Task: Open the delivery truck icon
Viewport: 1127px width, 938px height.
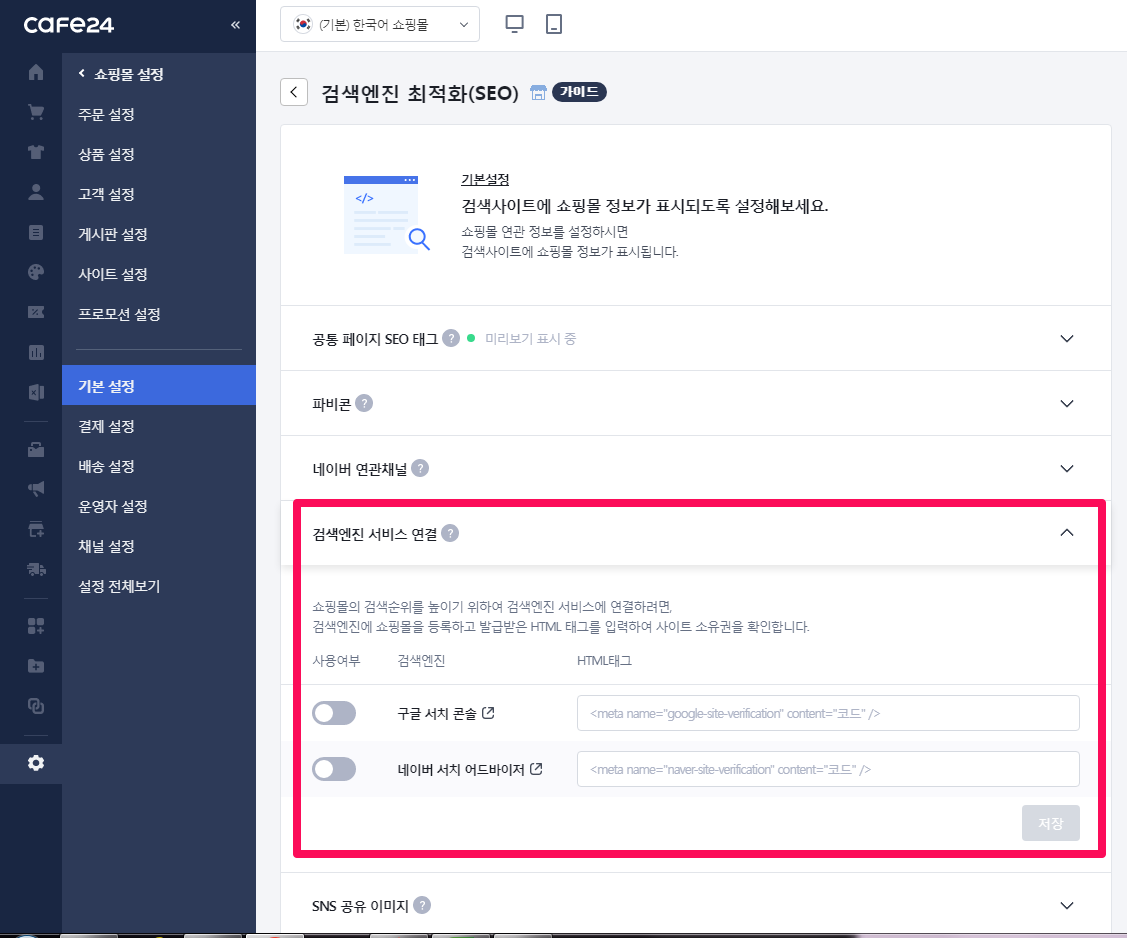Action: [36, 569]
